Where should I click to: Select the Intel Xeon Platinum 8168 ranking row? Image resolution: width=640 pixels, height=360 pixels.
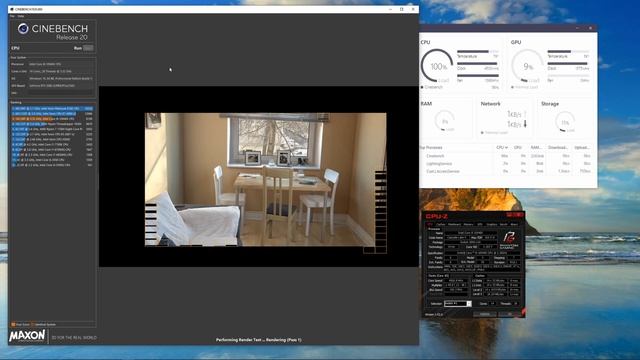click(x=52, y=109)
